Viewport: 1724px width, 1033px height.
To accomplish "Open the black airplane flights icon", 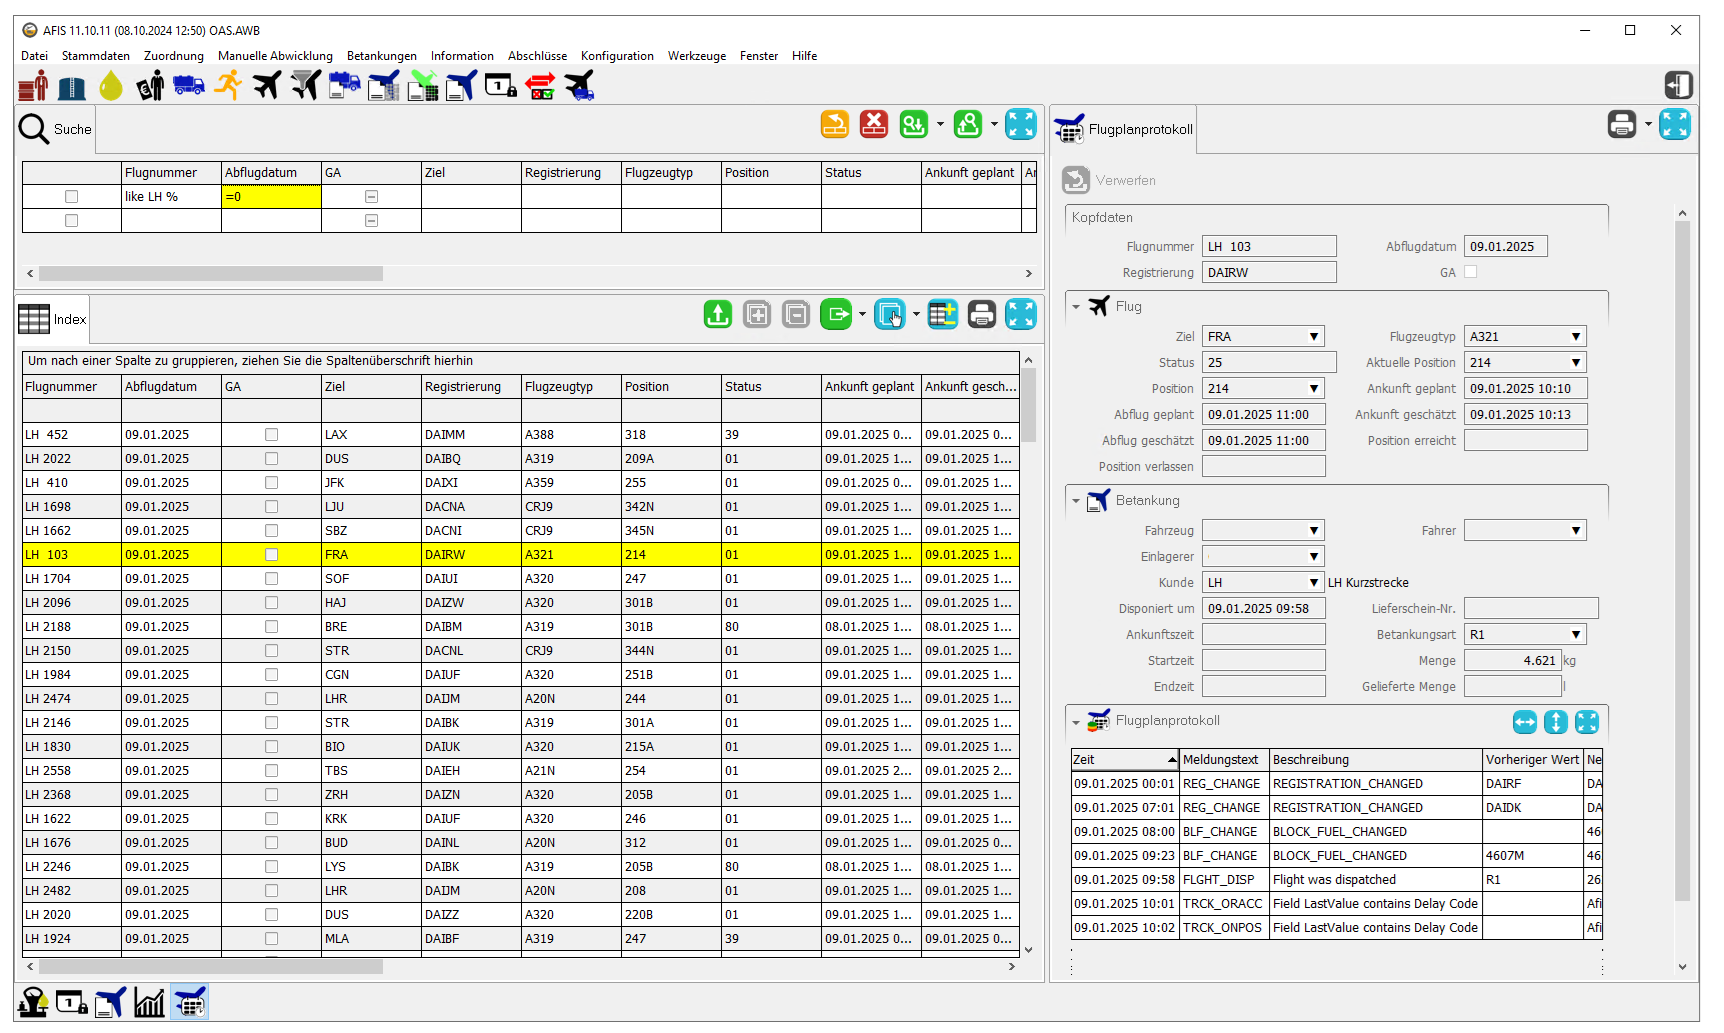I will (267, 86).
